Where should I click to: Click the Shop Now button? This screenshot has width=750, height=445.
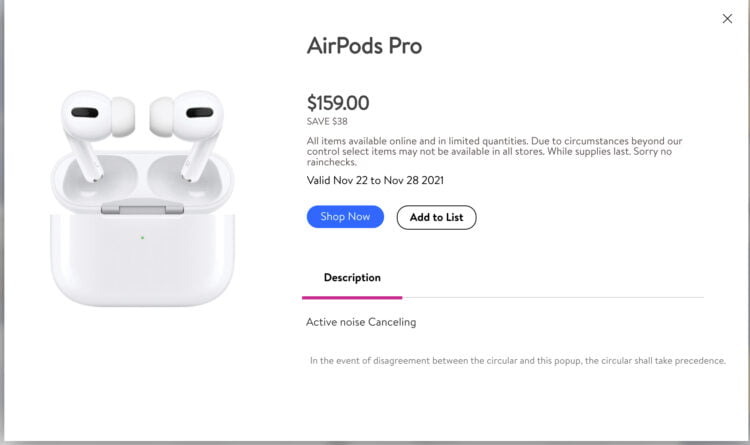345,217
